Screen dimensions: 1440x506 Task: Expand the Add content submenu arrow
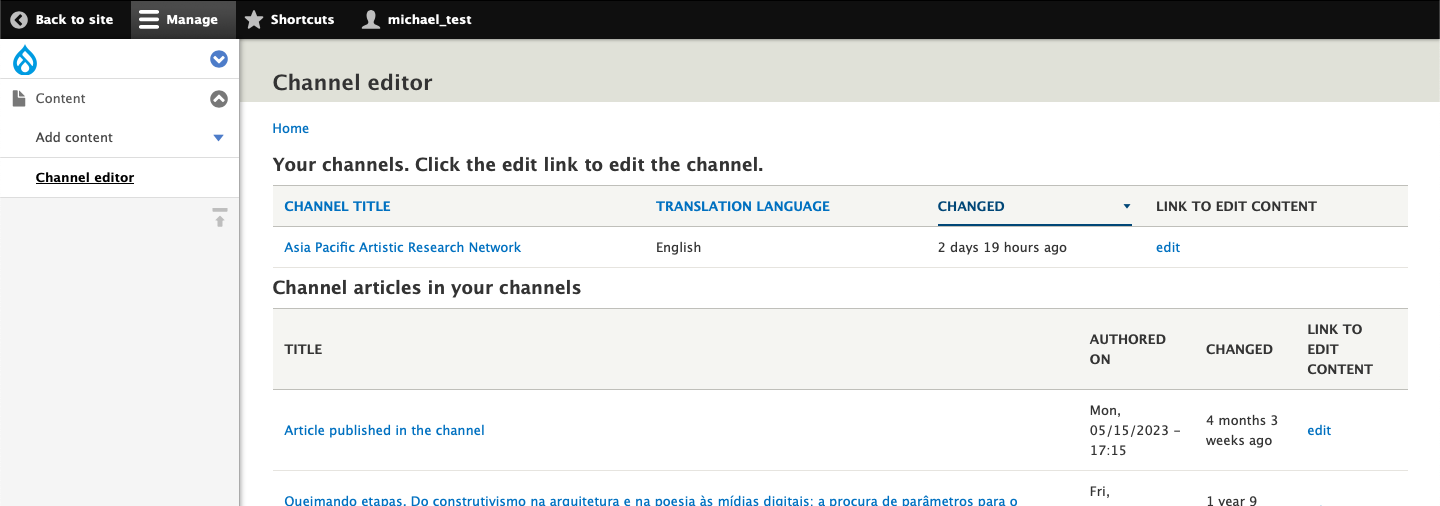tap(219, 138)
